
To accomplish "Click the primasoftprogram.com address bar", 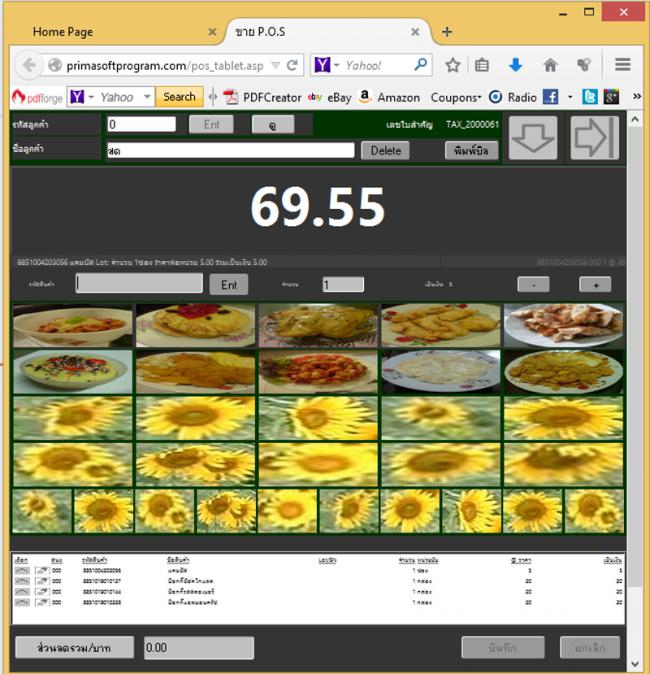I will [163, 65].
